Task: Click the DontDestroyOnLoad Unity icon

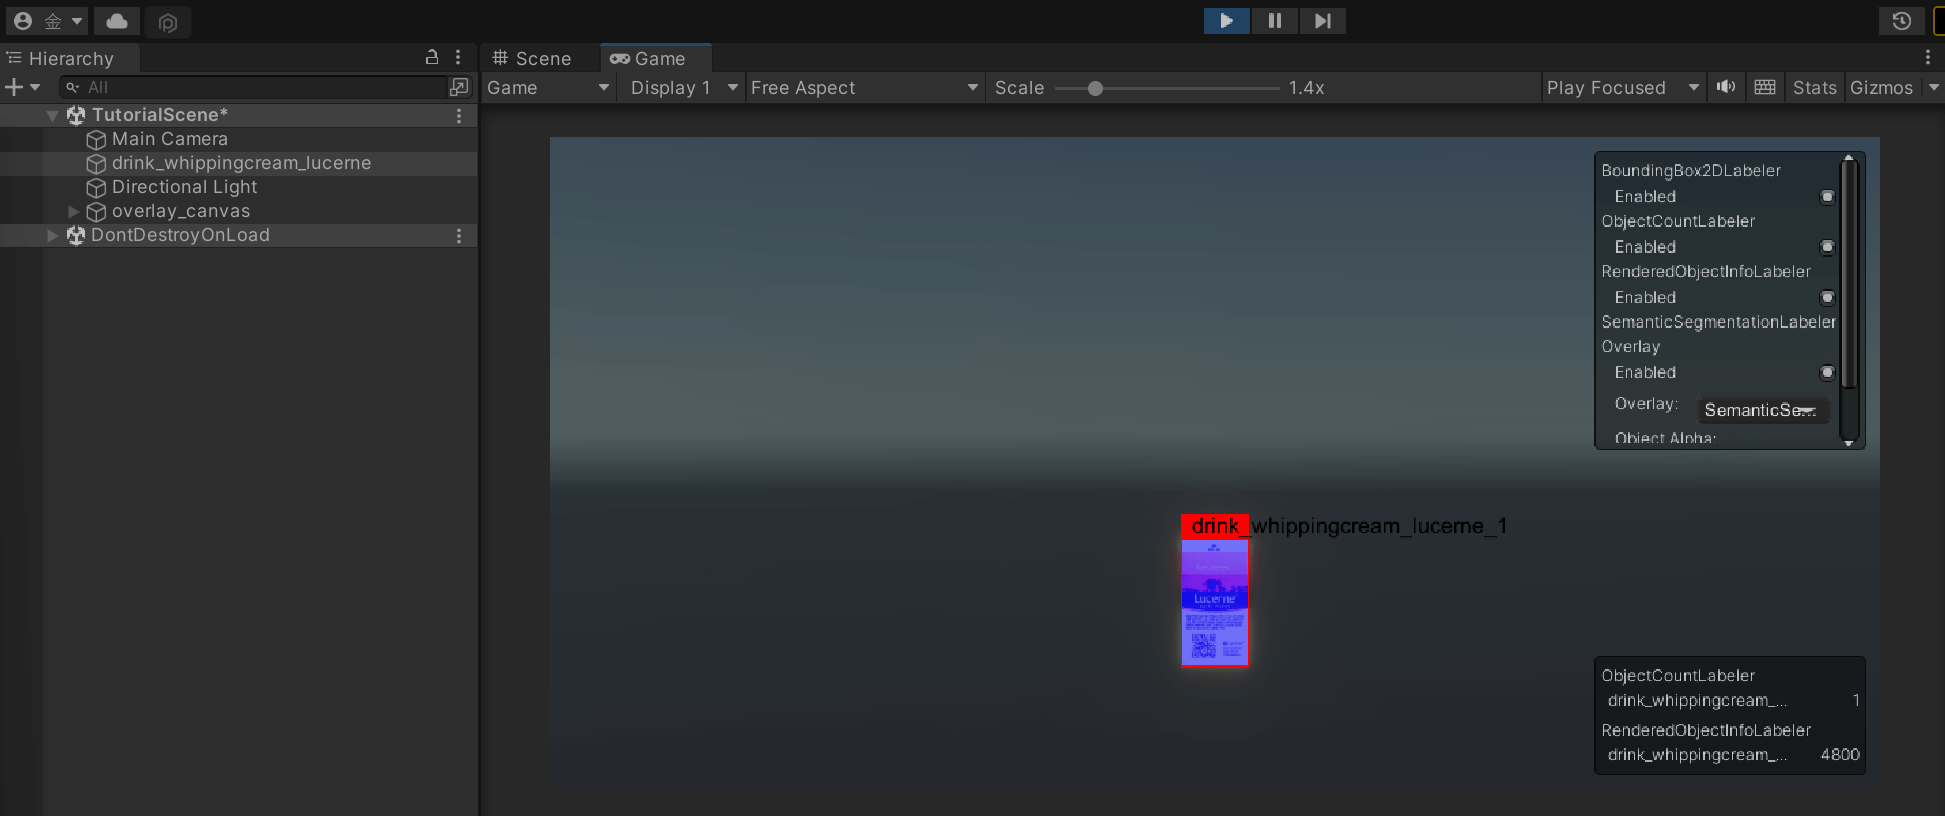Action: 76,235
